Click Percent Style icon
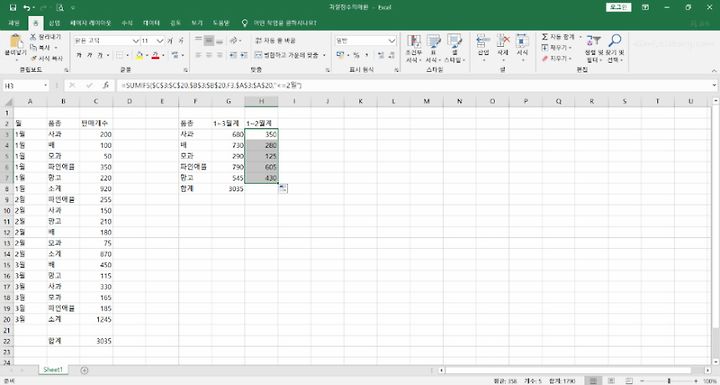This screenshot has height=385, width=720. pyautogui.click(x=356, y=55)
